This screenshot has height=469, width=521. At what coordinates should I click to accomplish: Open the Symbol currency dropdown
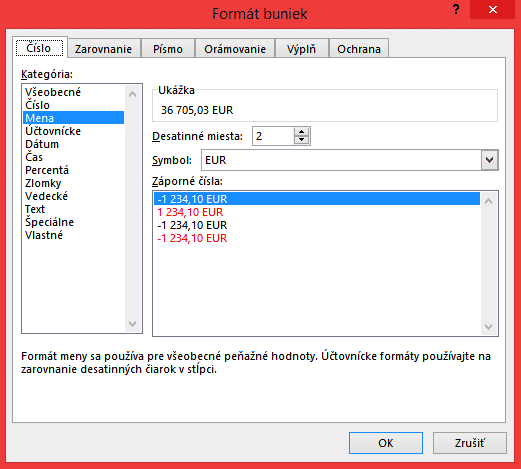point(489,160)
